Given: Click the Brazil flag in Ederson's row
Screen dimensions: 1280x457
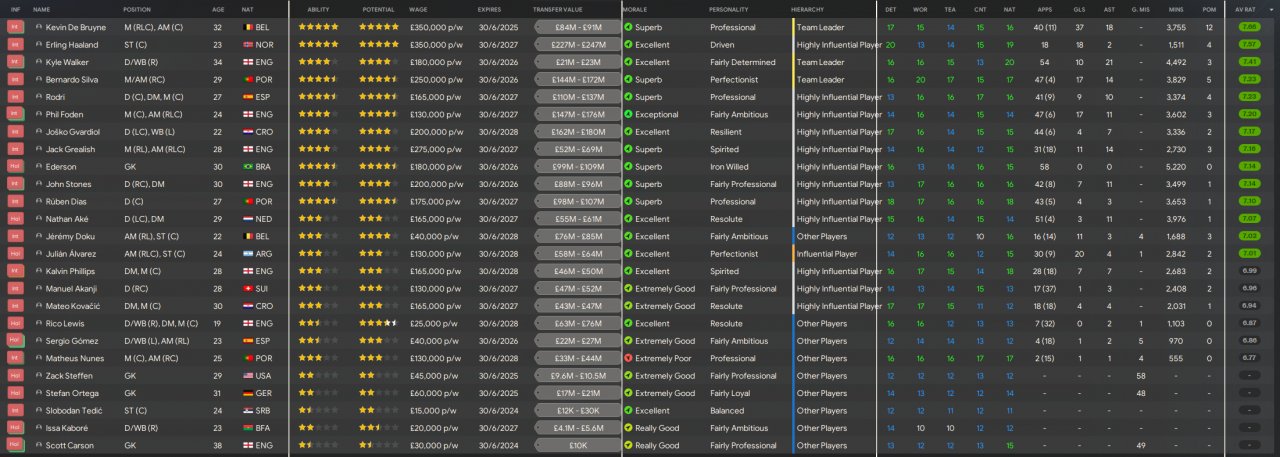Looking at the screenshot, I should tap(247, 167).
